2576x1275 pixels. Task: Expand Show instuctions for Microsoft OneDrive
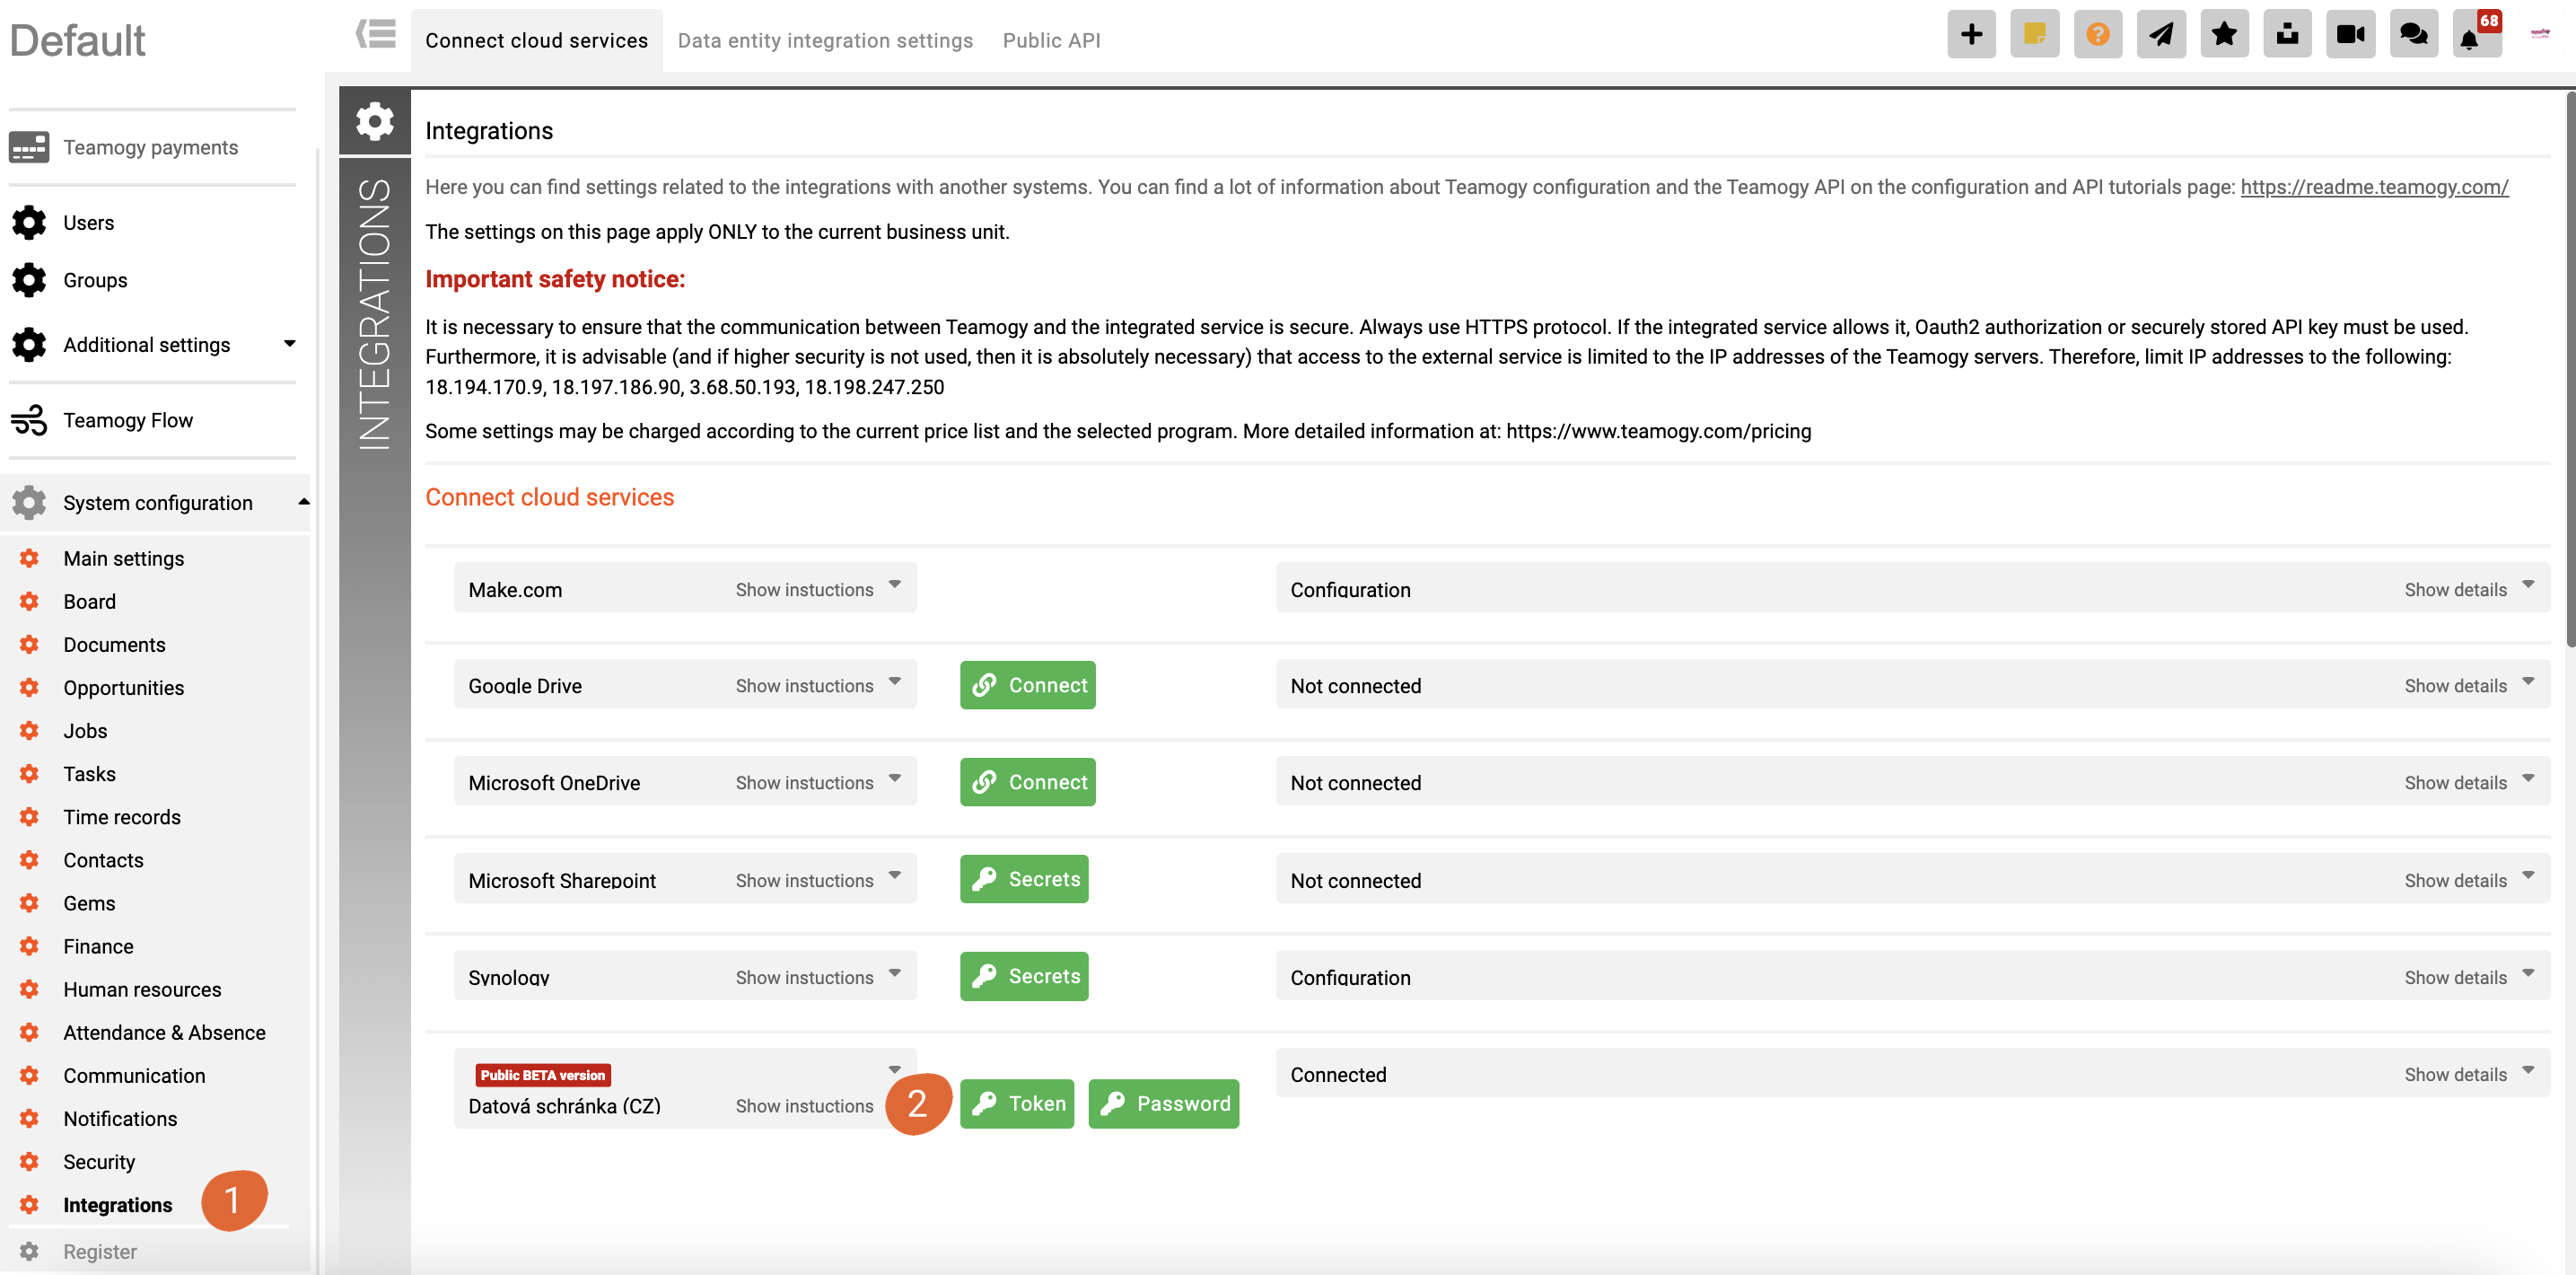(817, 782)
